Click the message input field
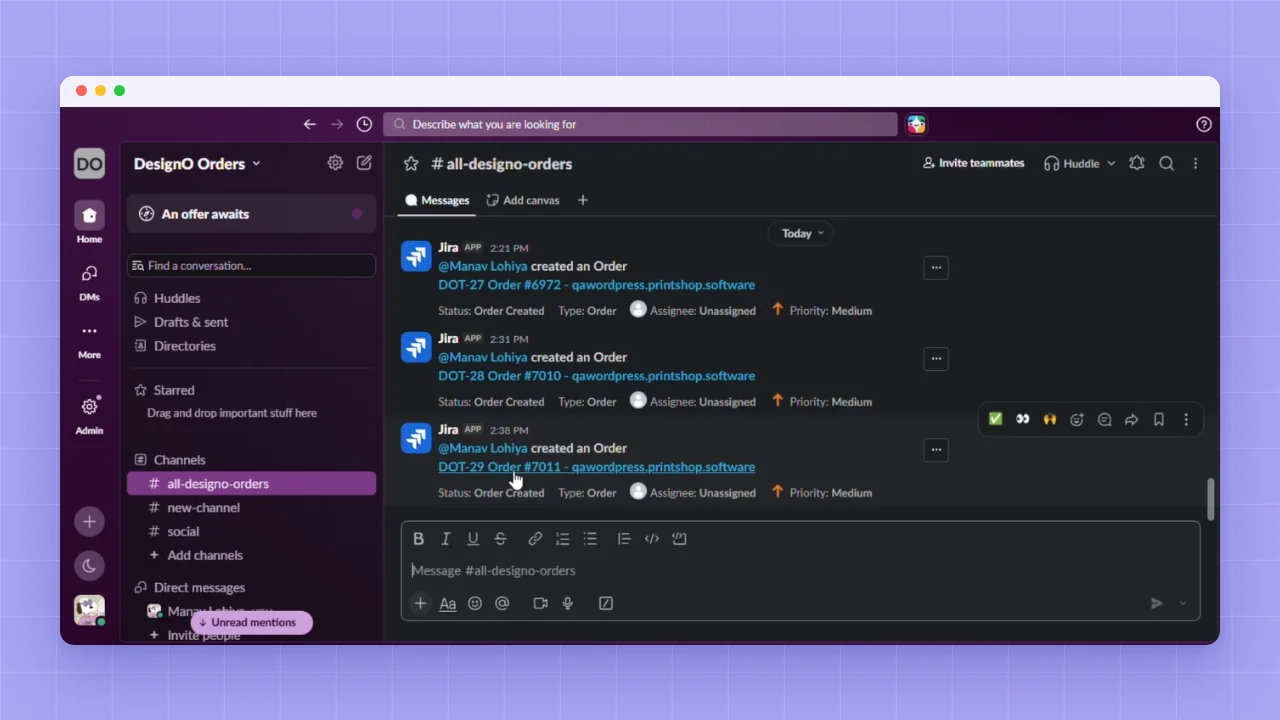The height and width of the screenshot is (720, 1280). (800, 570)
